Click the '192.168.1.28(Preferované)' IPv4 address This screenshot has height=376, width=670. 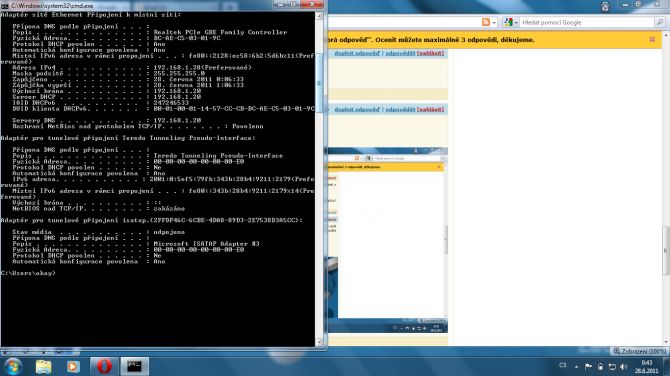coord(202,68)
